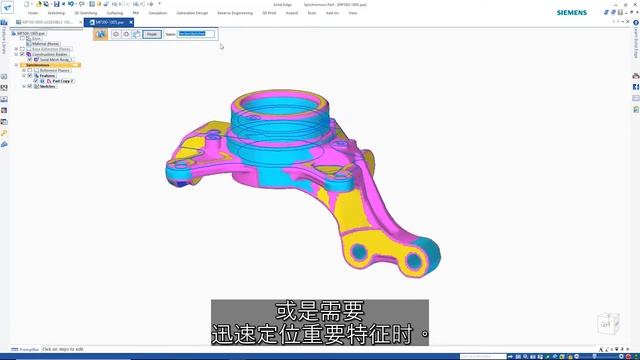This screenshot has width=640, height=360.
Task: Toggle the Features checkbox
Action: (30, 76)
